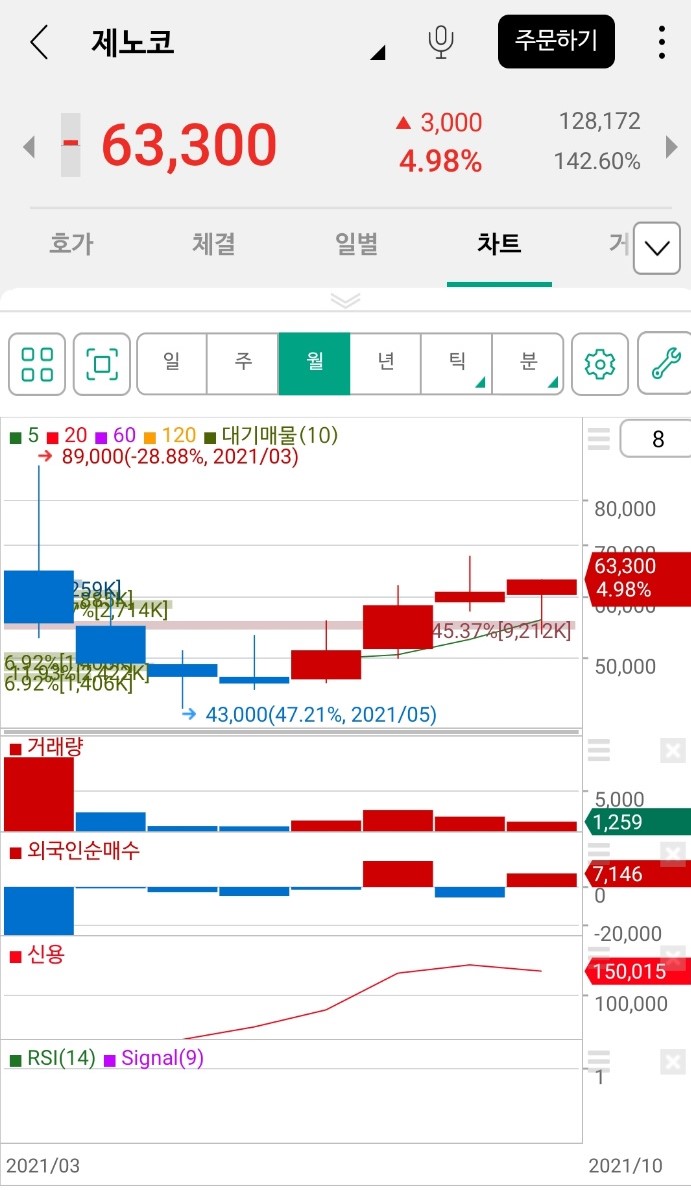Tap the 주문하기 order button
Viewport: 691px width, 1190px height.
tap(556, 41)
